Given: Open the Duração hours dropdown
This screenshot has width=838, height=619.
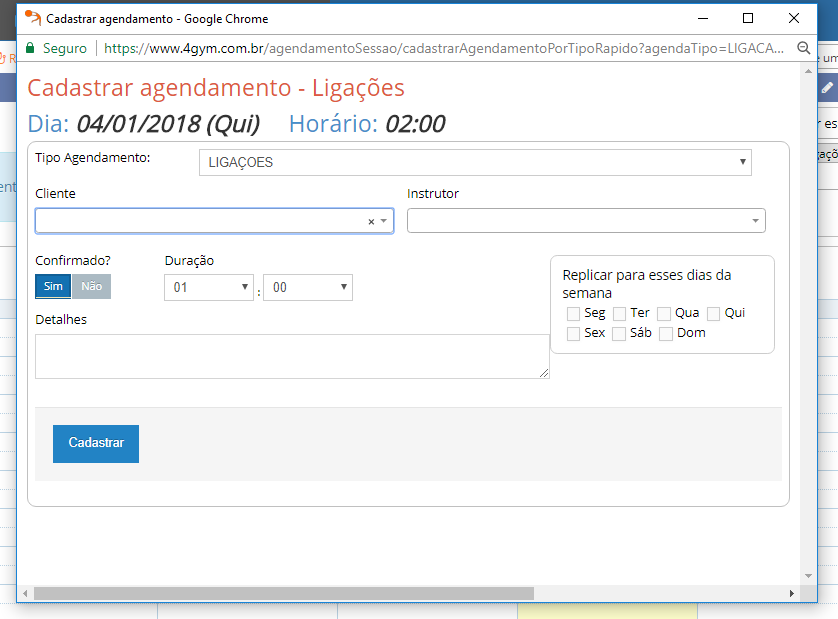Looking at the screenshot, I should click(x=209, y=288).
